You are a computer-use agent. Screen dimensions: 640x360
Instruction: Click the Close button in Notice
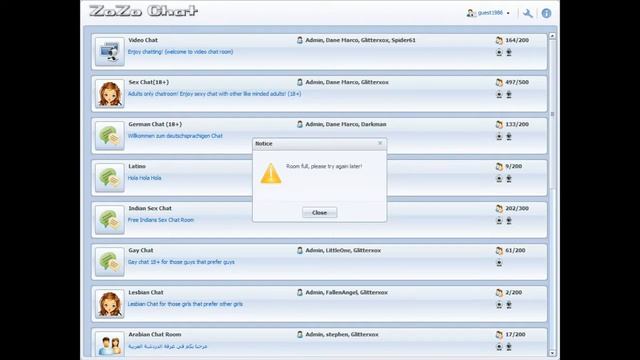point(319,213)
